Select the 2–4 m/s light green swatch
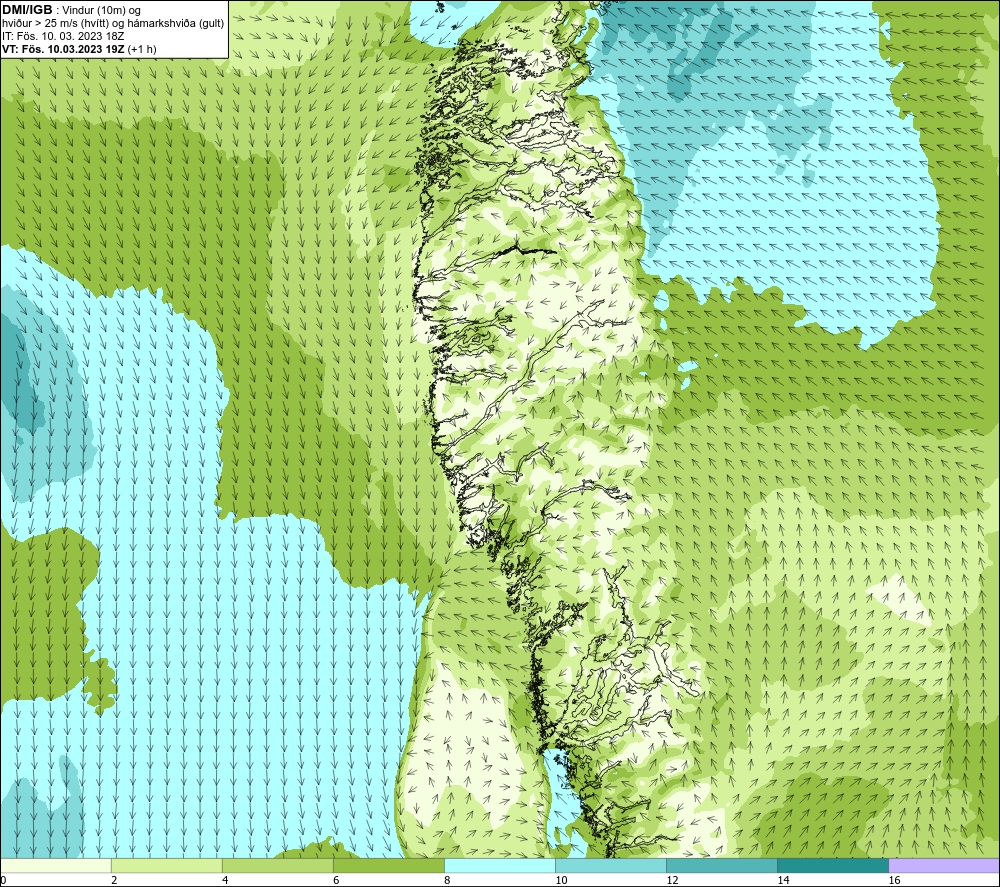This screenshot has width=1000, height=887. point(166,866)
